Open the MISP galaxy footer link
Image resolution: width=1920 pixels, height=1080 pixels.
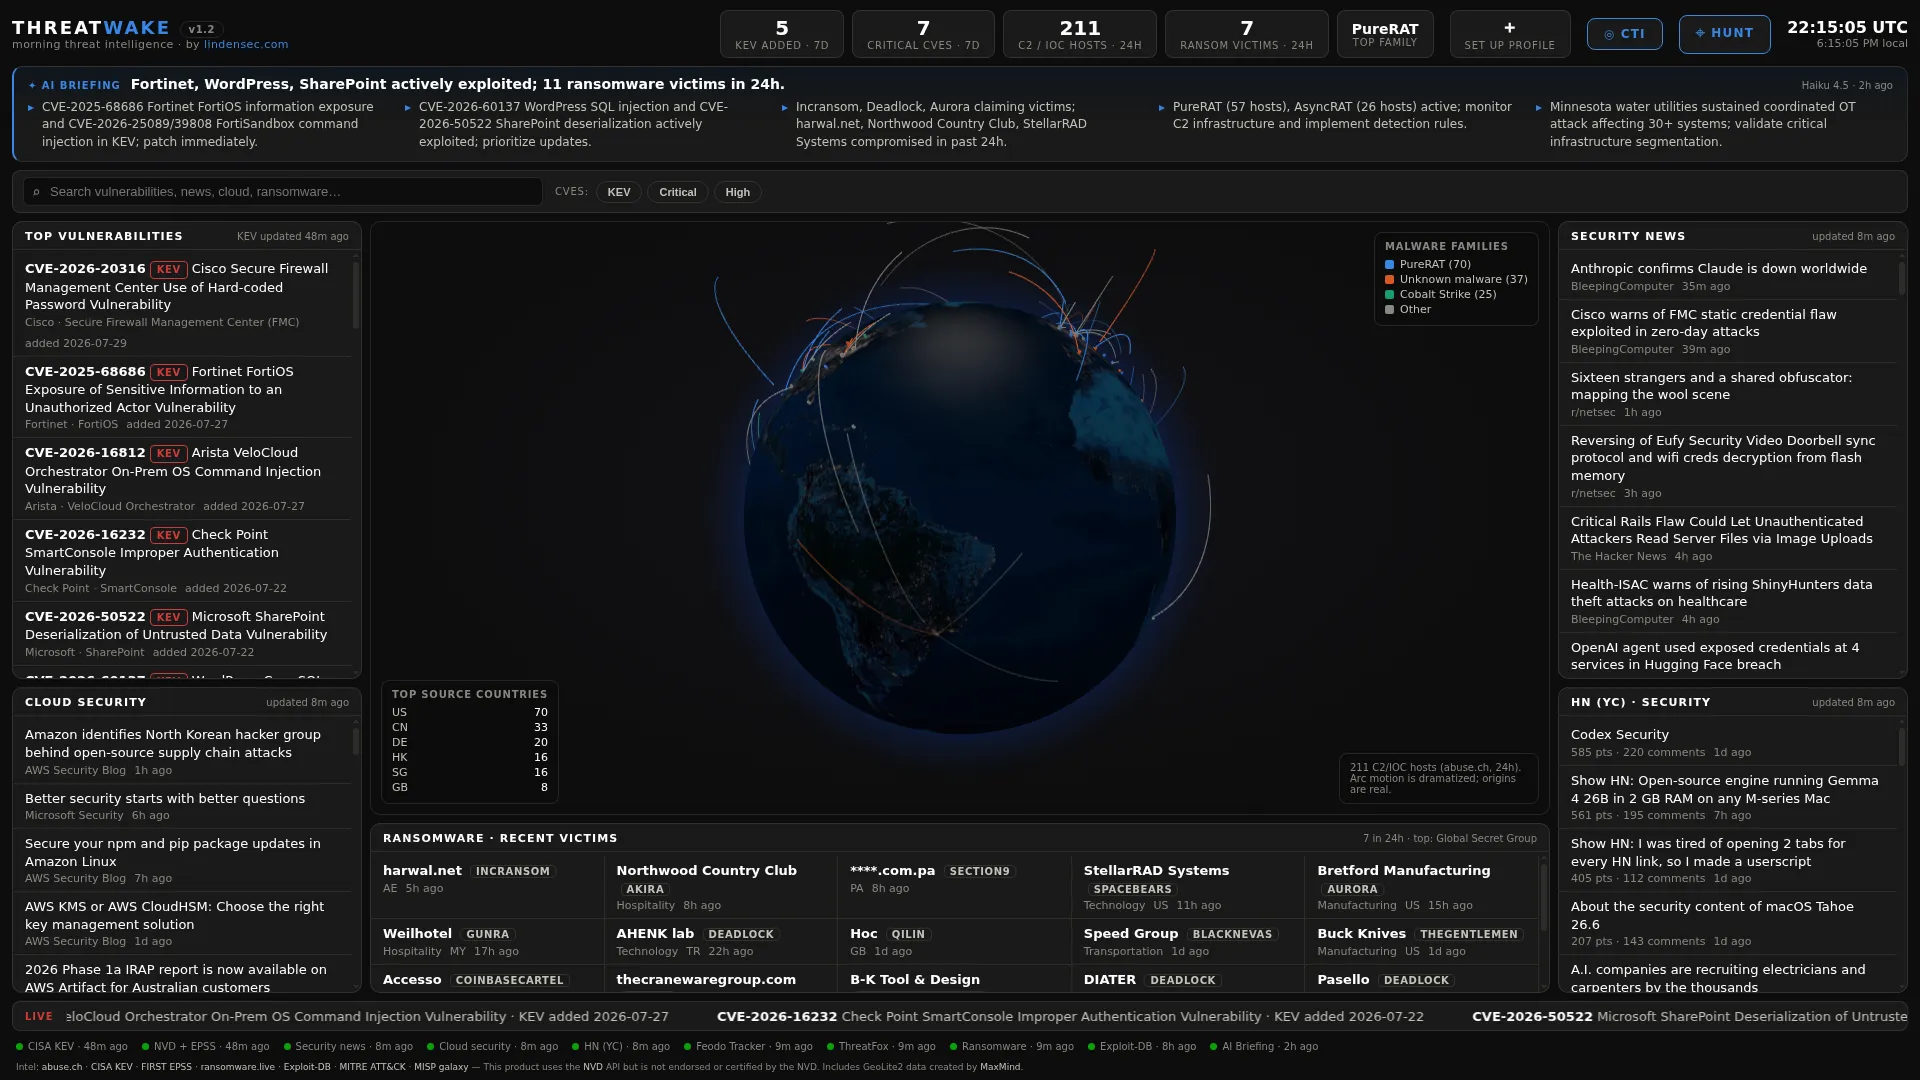coord(441,1067)
